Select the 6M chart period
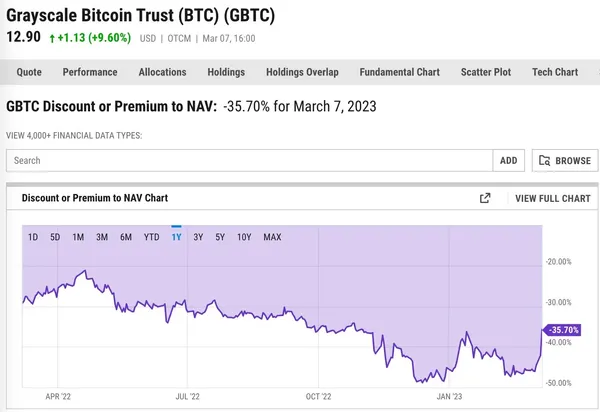 (x=126, y=237)
